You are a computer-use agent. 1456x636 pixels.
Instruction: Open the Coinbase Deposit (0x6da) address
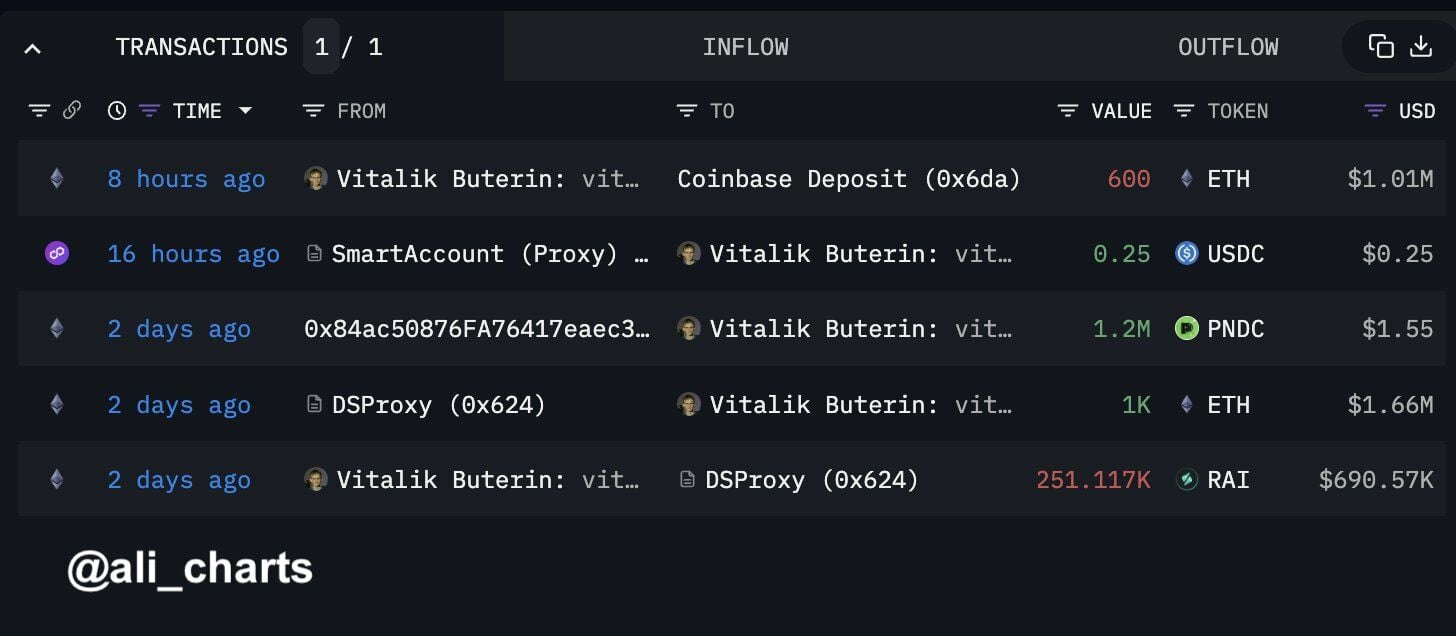(849, 179)
